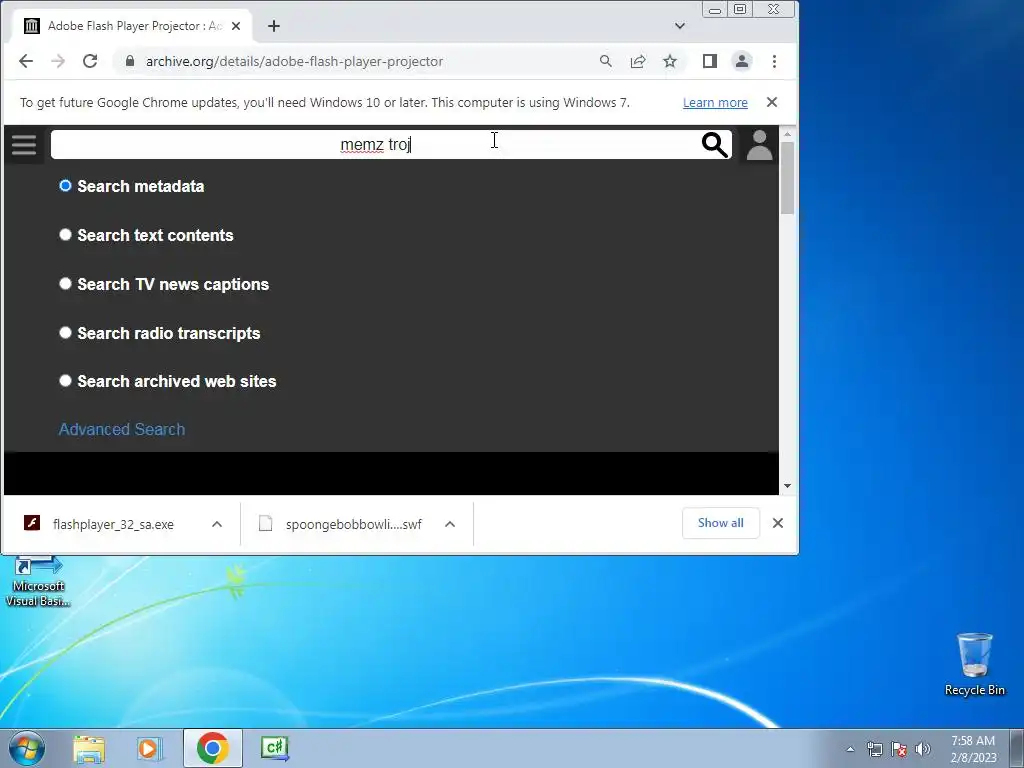Click the Show desktop button
This screenshot has height=768, width=1024.
coord(1017,748)
